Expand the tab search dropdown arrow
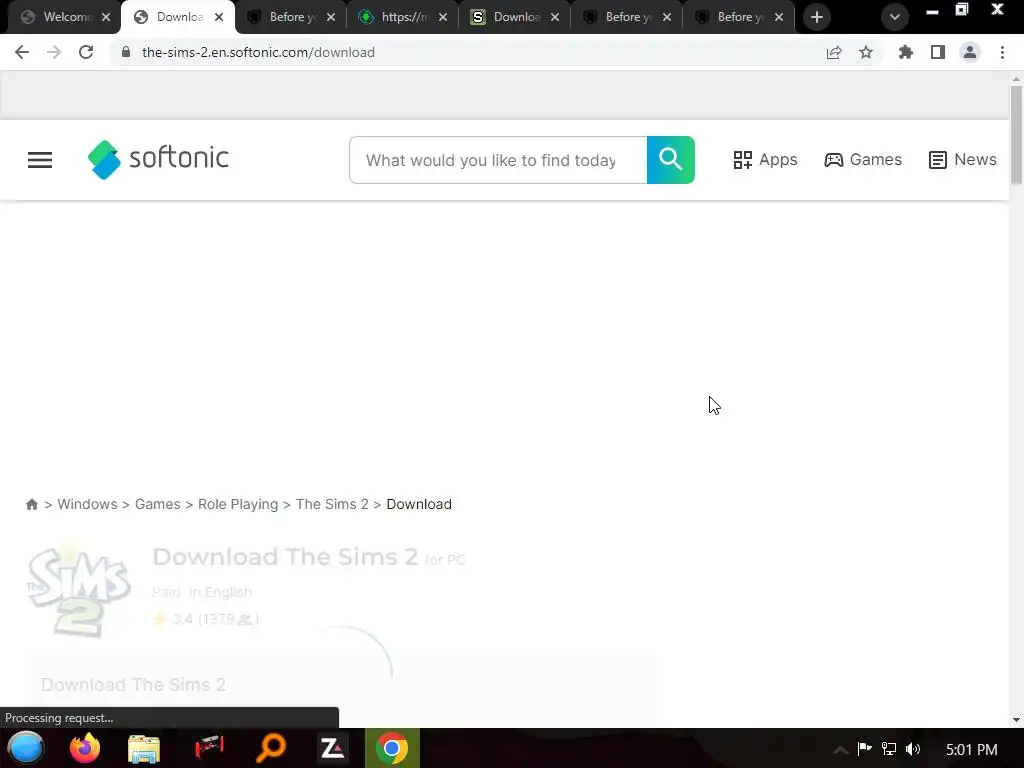1024x768 pixels. click(895, 17)
